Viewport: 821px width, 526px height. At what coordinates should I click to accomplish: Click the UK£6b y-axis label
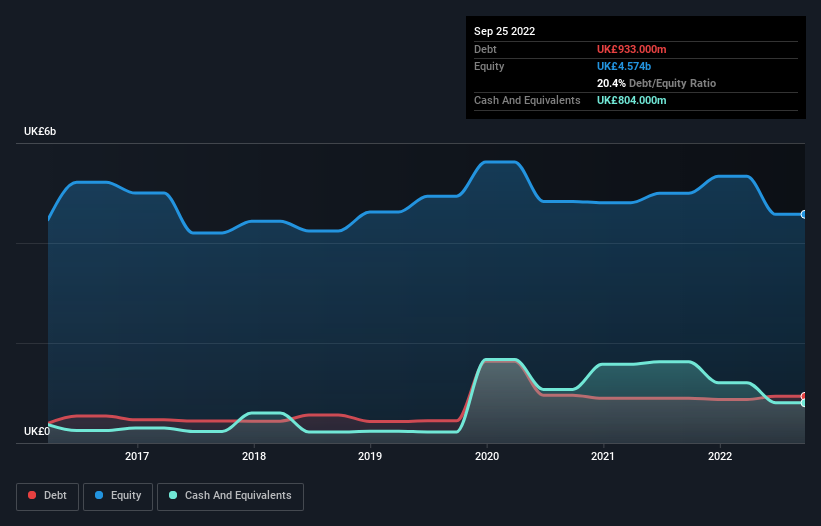tap(40, 131)
